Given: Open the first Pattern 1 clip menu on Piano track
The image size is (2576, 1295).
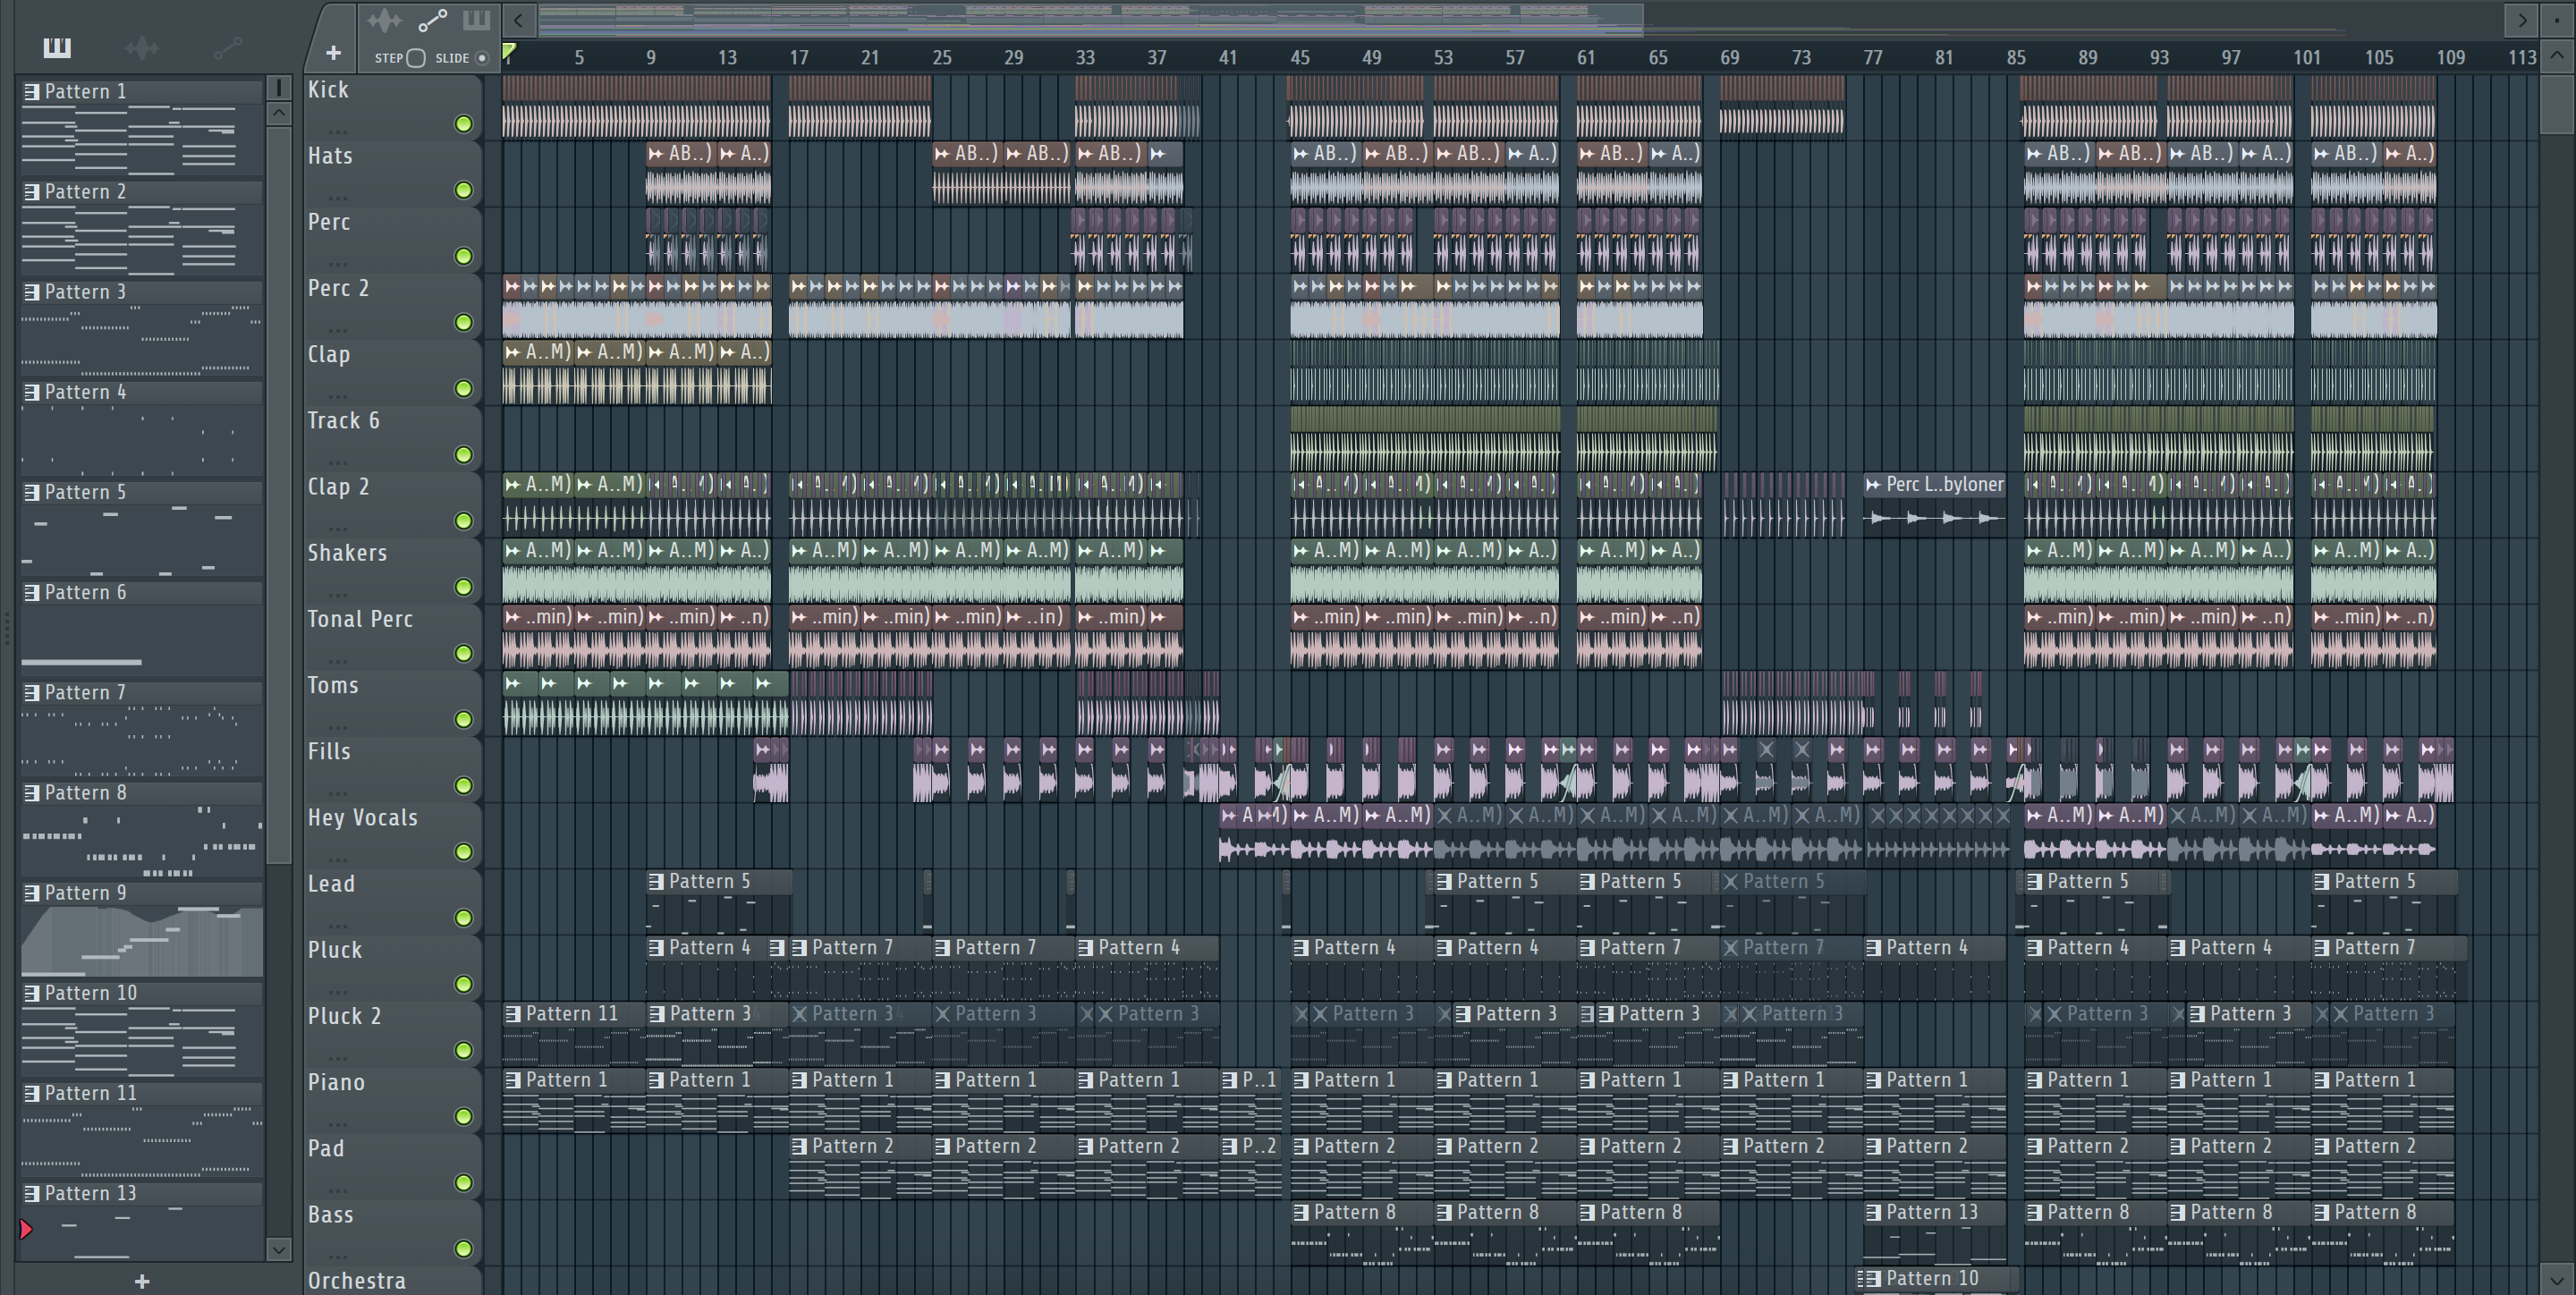Looking at the screenshot, I should (x=513, y=1080).
